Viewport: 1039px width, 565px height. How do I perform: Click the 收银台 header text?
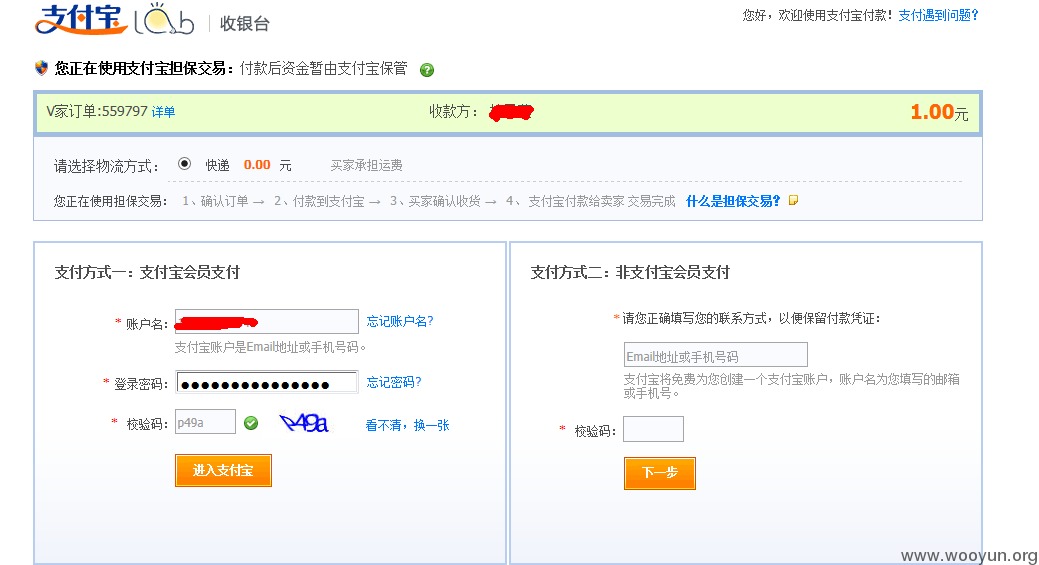coord(245,24)
